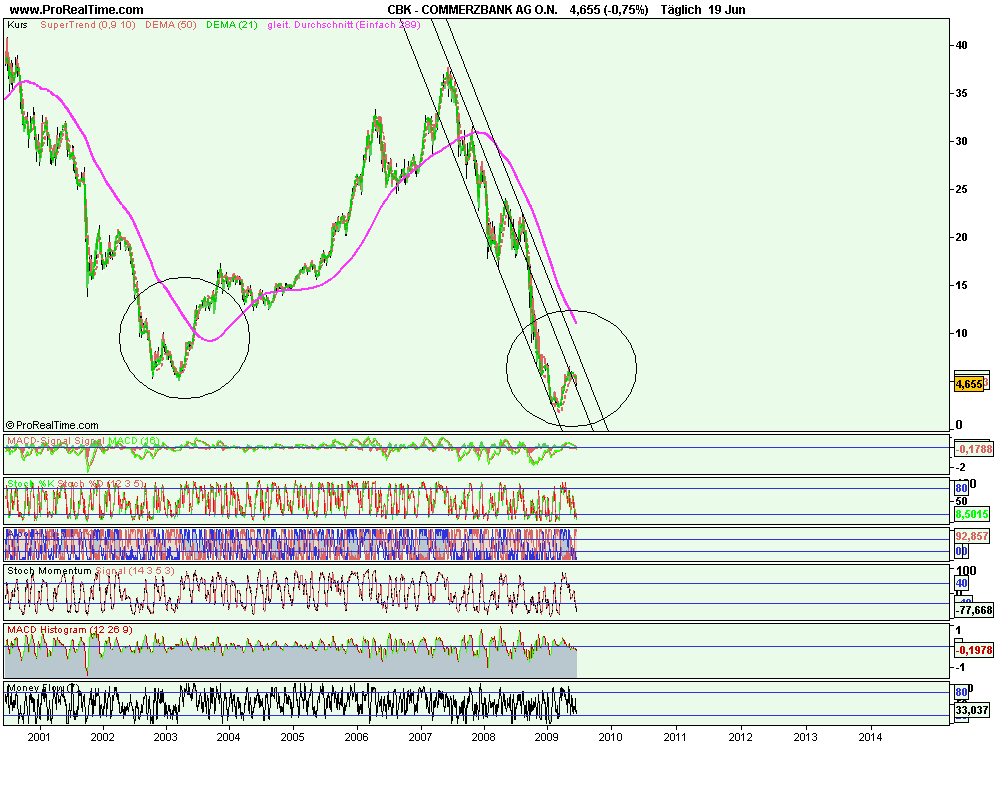Click the 2009 year label on time axis
The width and height of the screenshot is (1000, 800).
(x=547, y=737)
